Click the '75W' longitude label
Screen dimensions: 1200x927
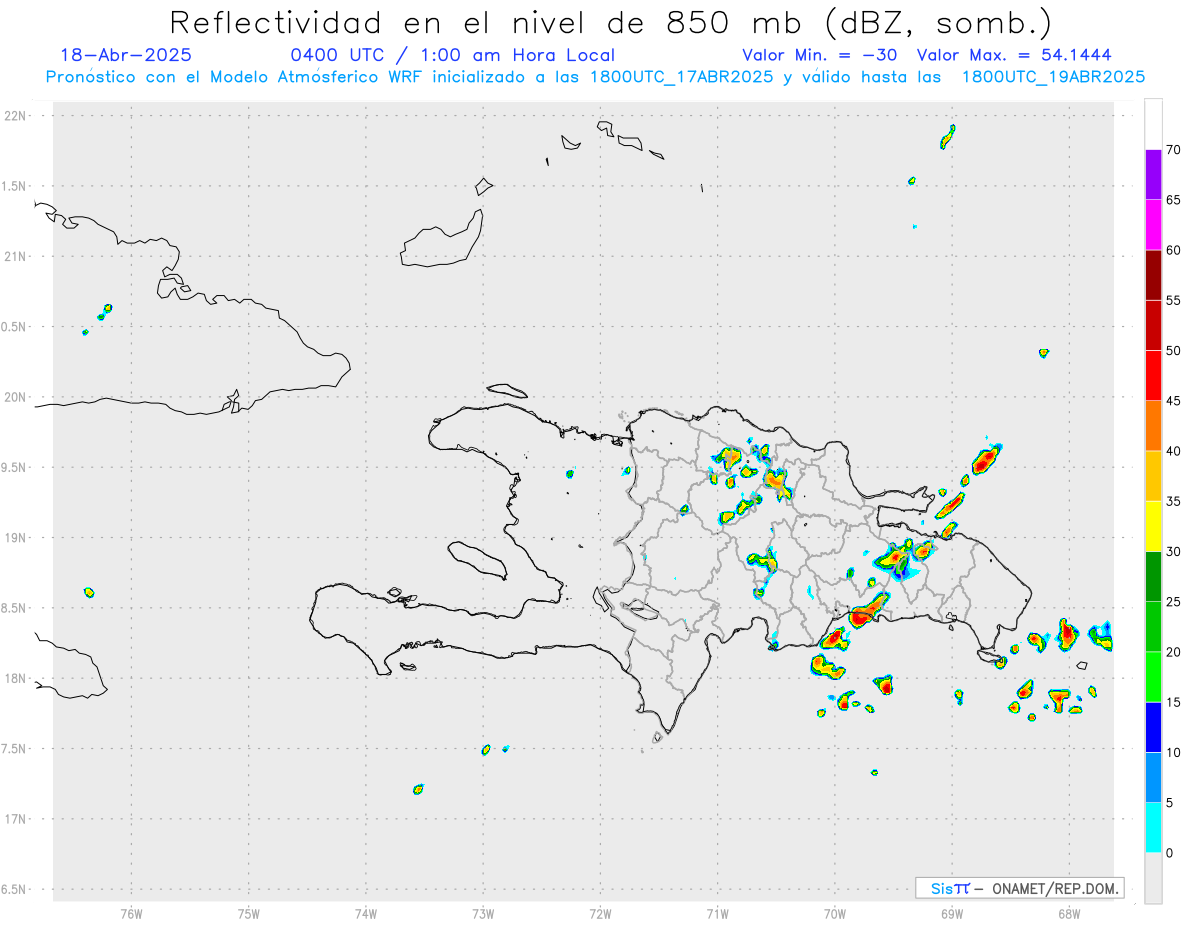click(248, 913)
